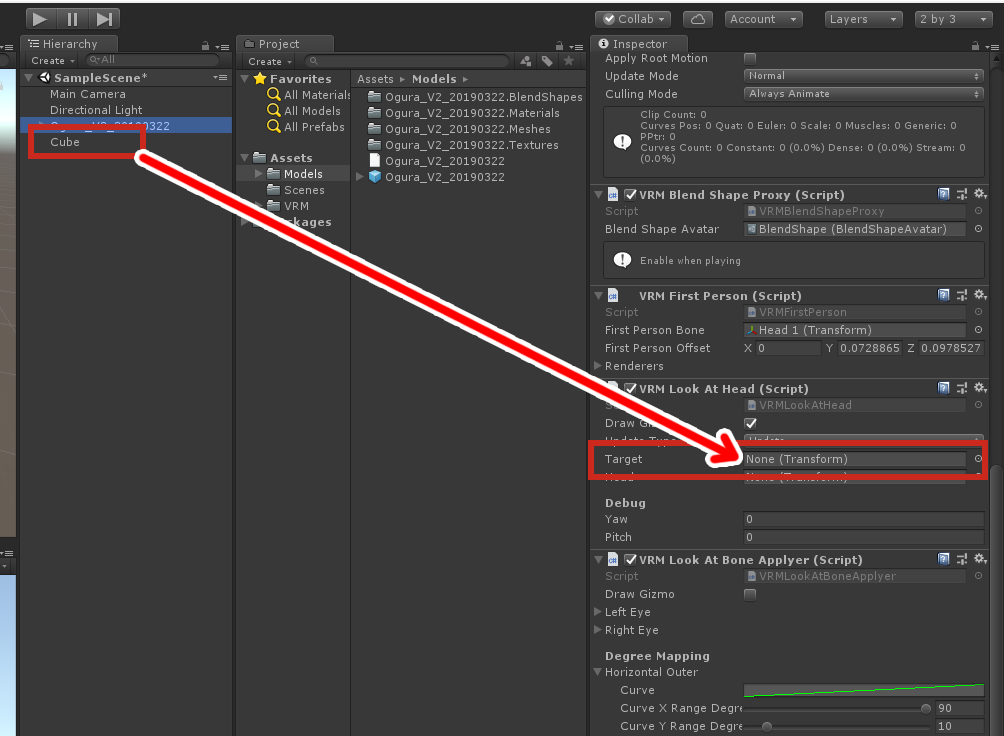The width and height of the screenshot is (1004, 736).
Task: Select the All Models favorite search
Action: coord(304,111)
